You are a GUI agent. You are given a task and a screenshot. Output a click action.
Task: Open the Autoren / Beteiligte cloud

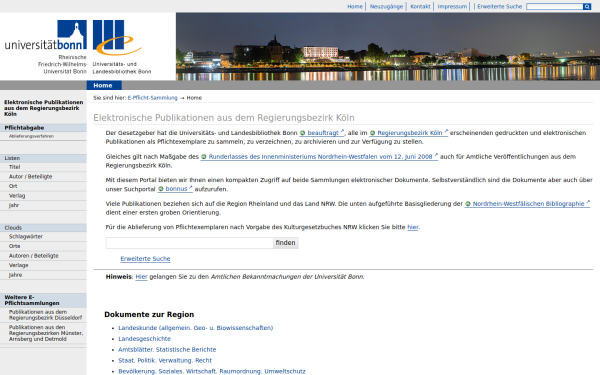pos(34,256)
